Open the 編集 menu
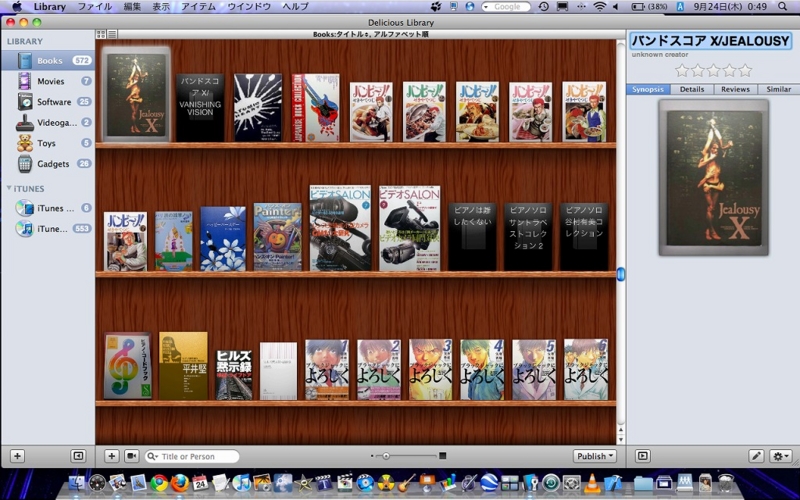The width and height of the screenshot is (800, 500). tap(132, 7)
